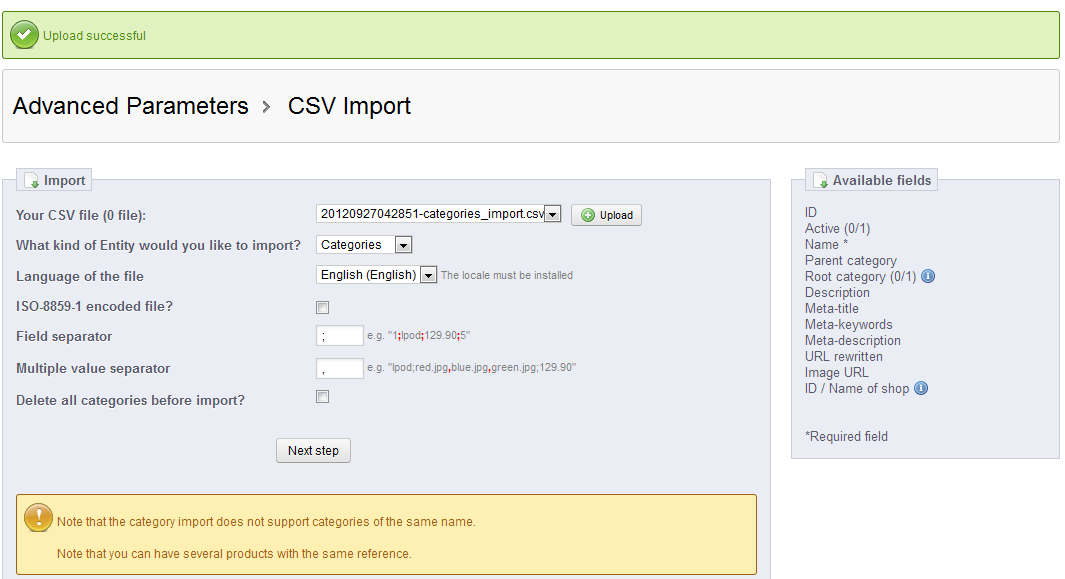Image resolution: width=1065 pixels, height=579 pixels.
Task: Click info icon next to ID / Name of shop
Action: click(x=921, y=388)
